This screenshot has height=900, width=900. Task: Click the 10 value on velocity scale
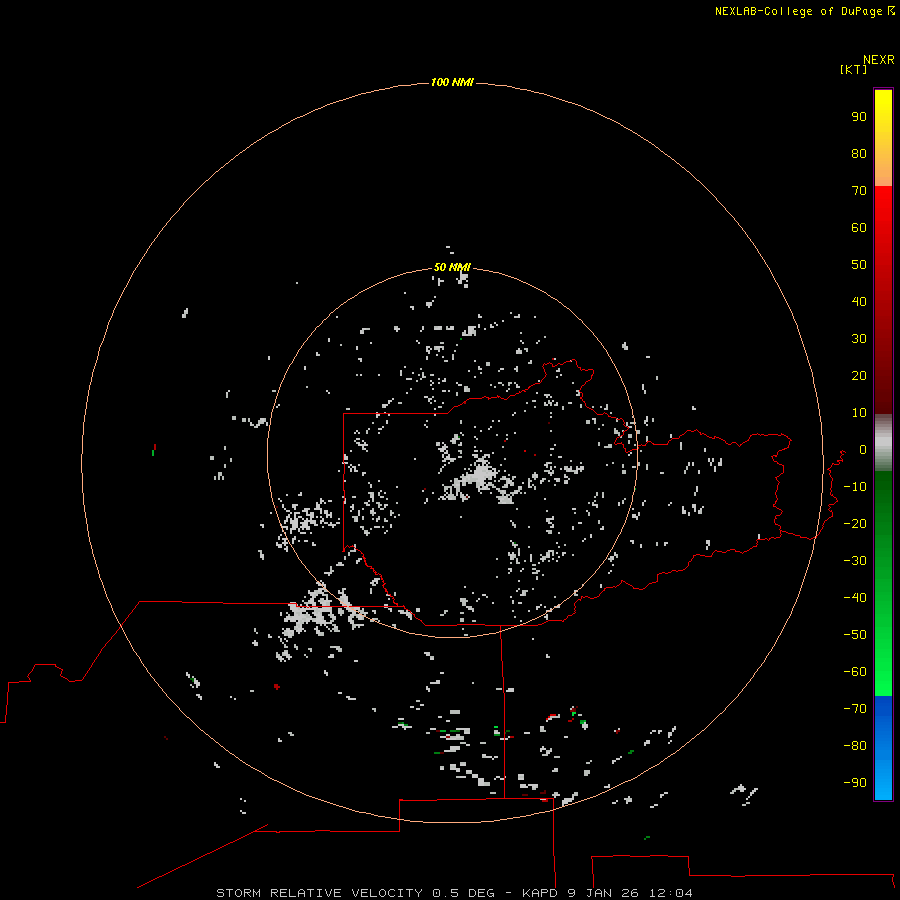tap(859, 413)
